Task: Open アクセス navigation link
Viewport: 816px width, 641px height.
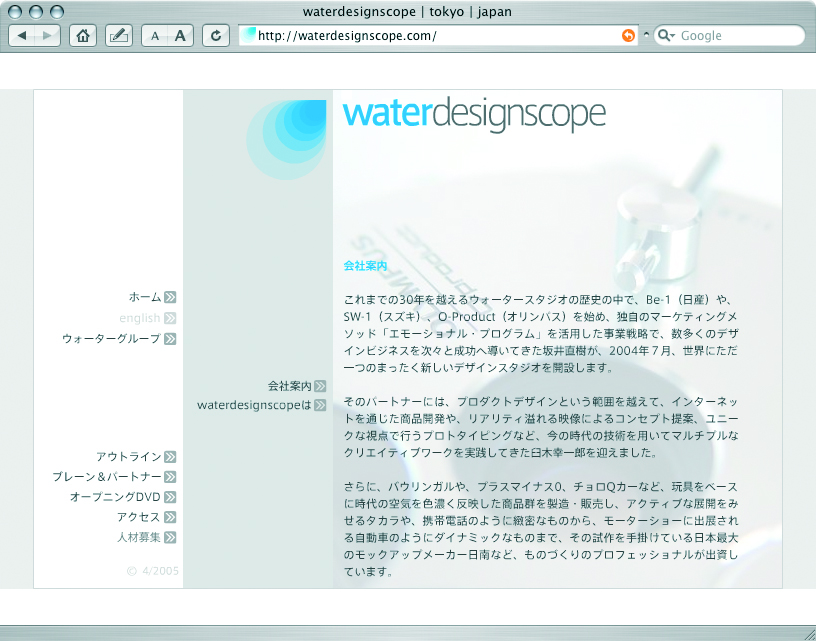Action: [138, 517]
